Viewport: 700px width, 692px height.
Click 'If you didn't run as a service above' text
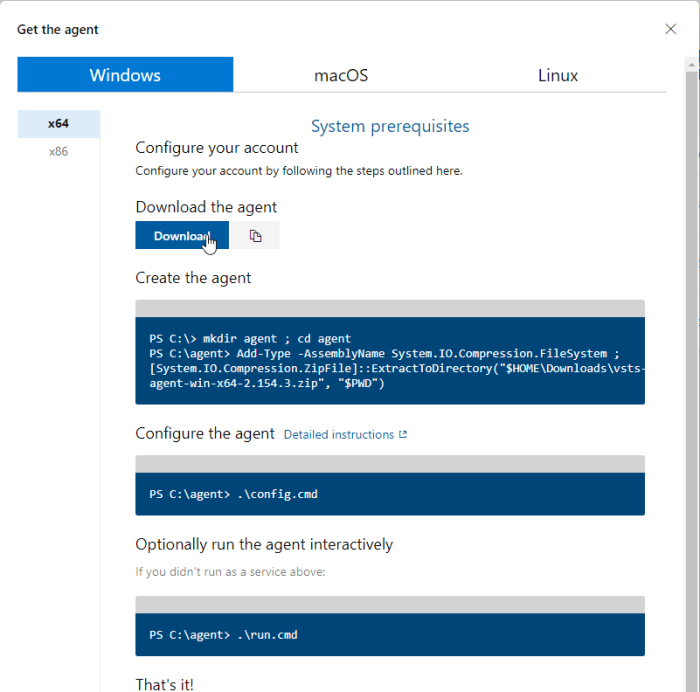[x=230, y=571]
